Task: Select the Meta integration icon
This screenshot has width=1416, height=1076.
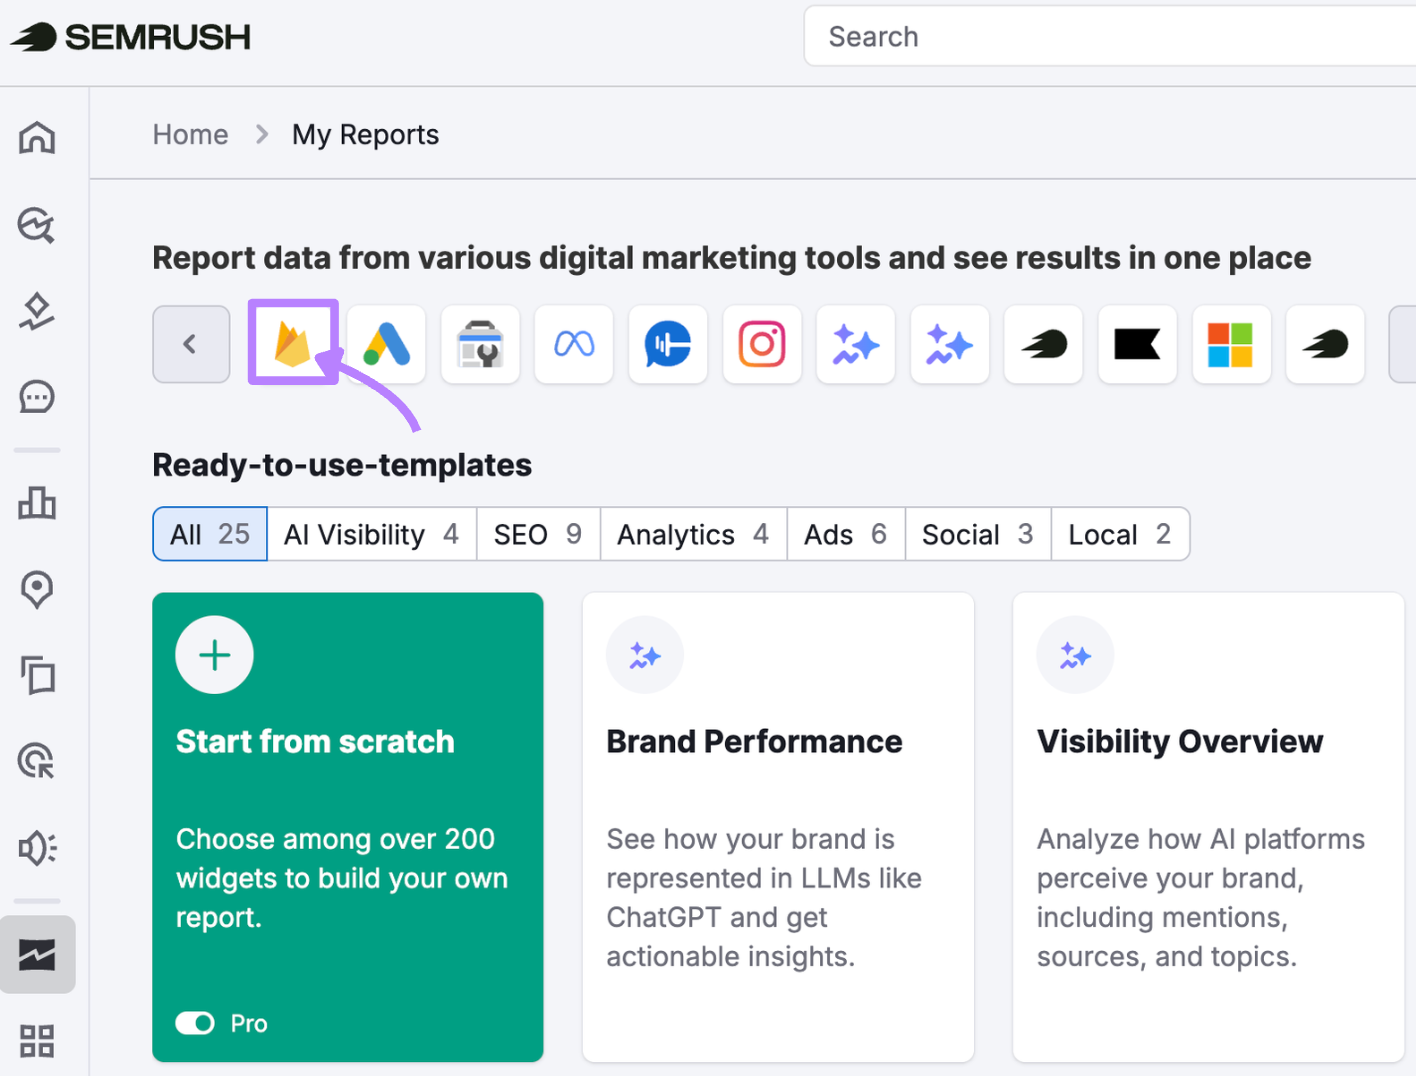Action: pos(574,344)
